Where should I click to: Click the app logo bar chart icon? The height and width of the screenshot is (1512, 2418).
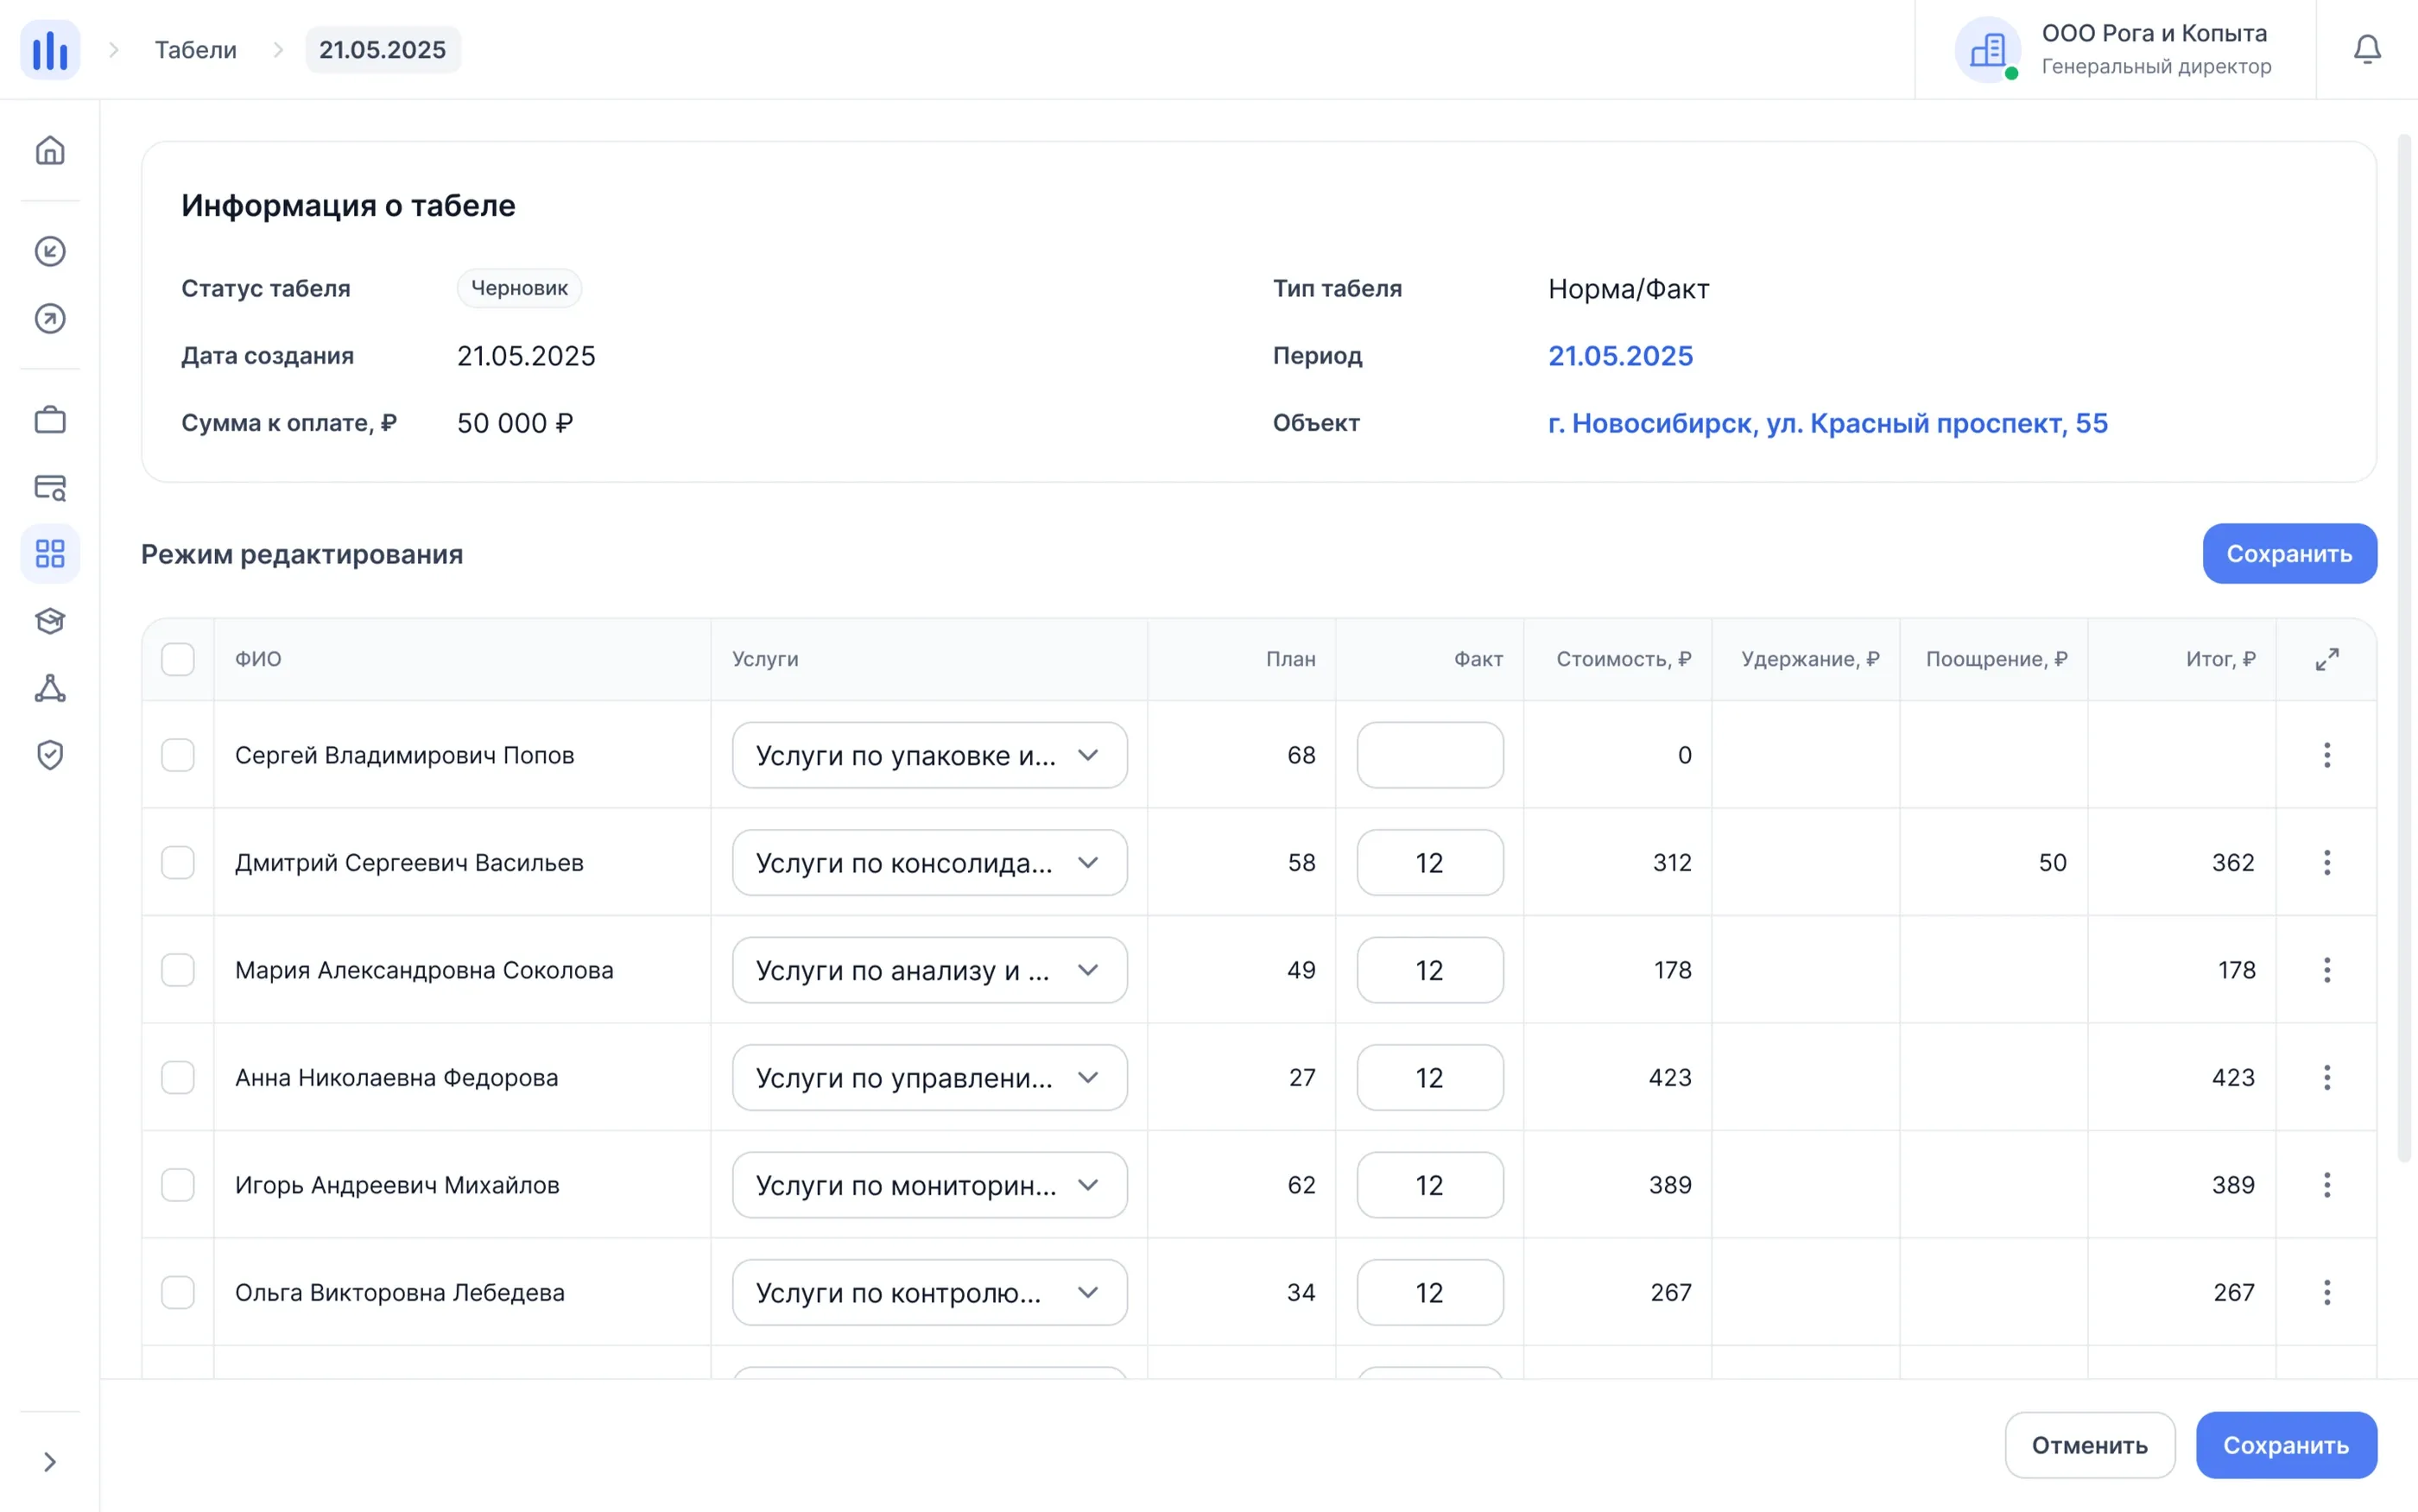pyautogui.click(x=50, y=50)
